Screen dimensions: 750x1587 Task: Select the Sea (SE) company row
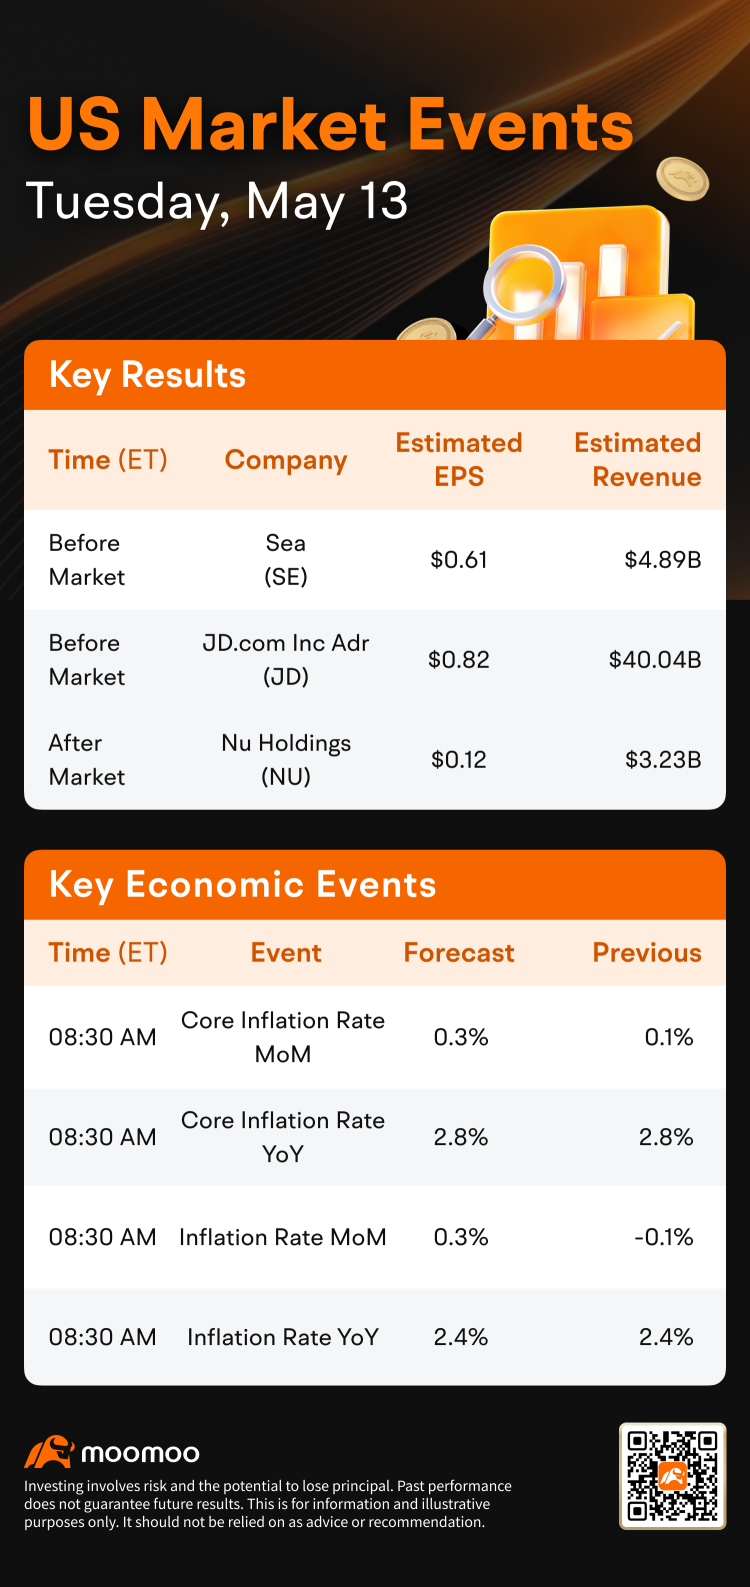375,560
